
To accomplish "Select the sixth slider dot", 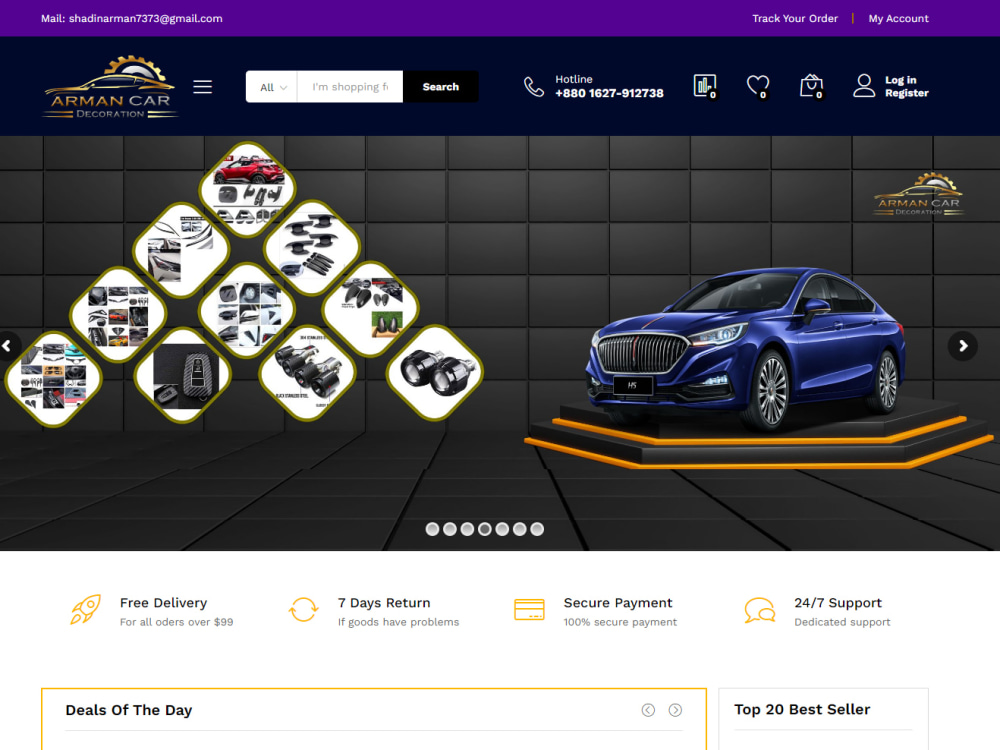I will (520, 529).
